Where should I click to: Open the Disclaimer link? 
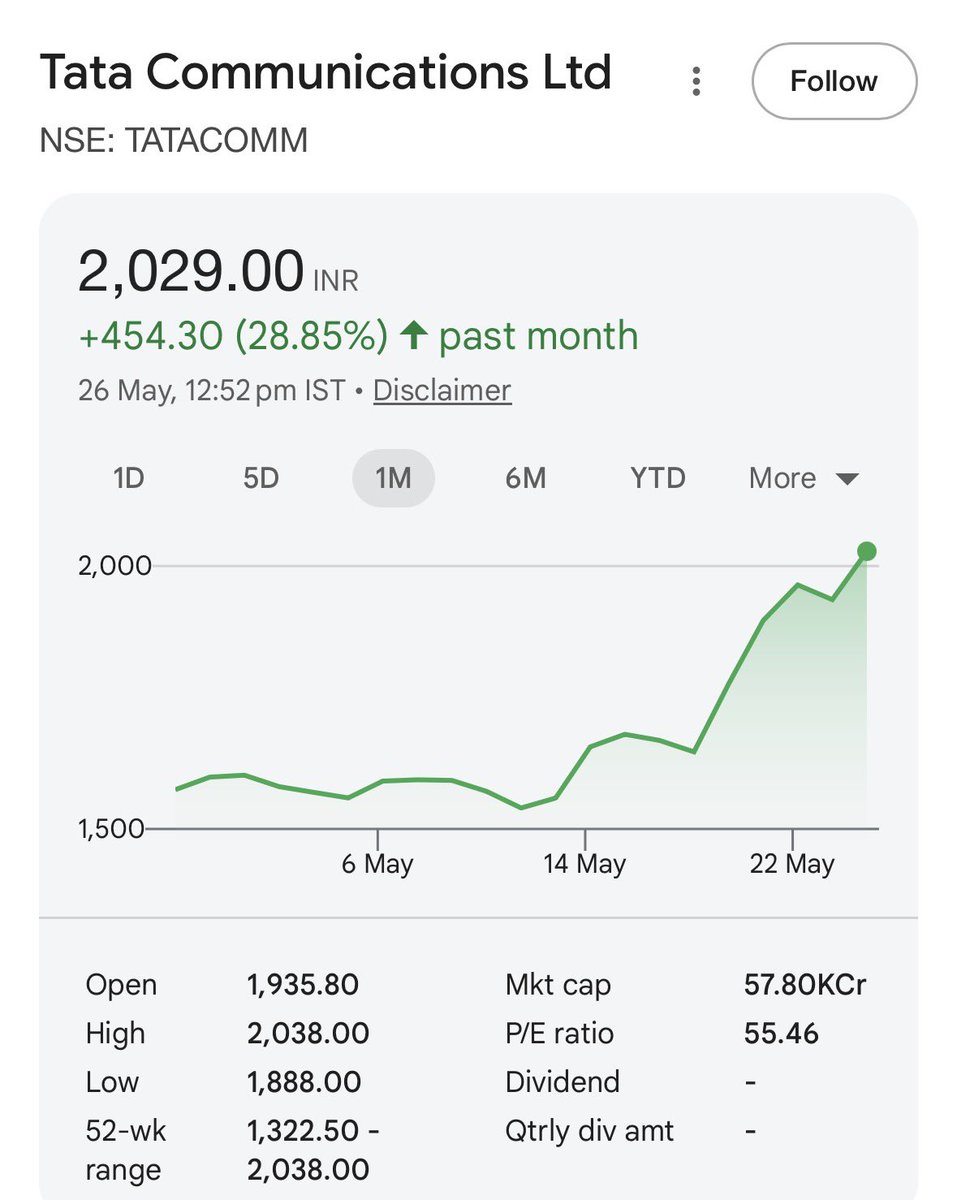point(442,390)
